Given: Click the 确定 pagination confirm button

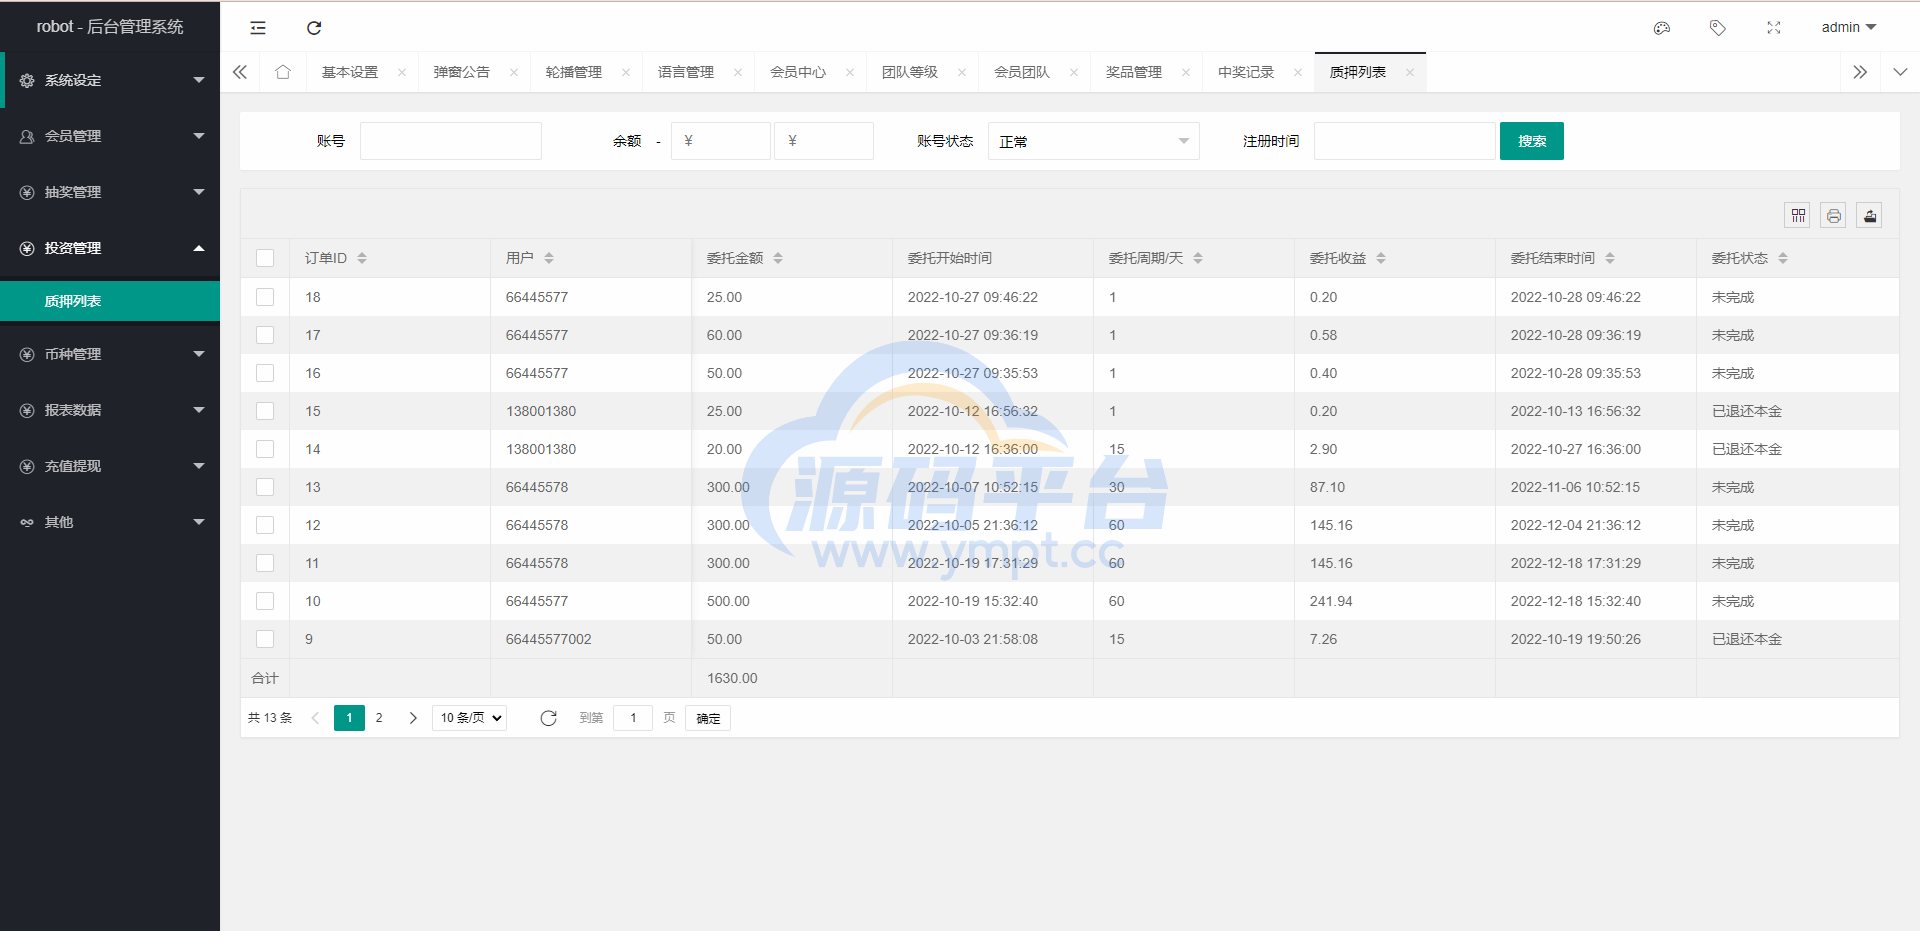Looking at the screenshot, I should click(x=708, y=718).
